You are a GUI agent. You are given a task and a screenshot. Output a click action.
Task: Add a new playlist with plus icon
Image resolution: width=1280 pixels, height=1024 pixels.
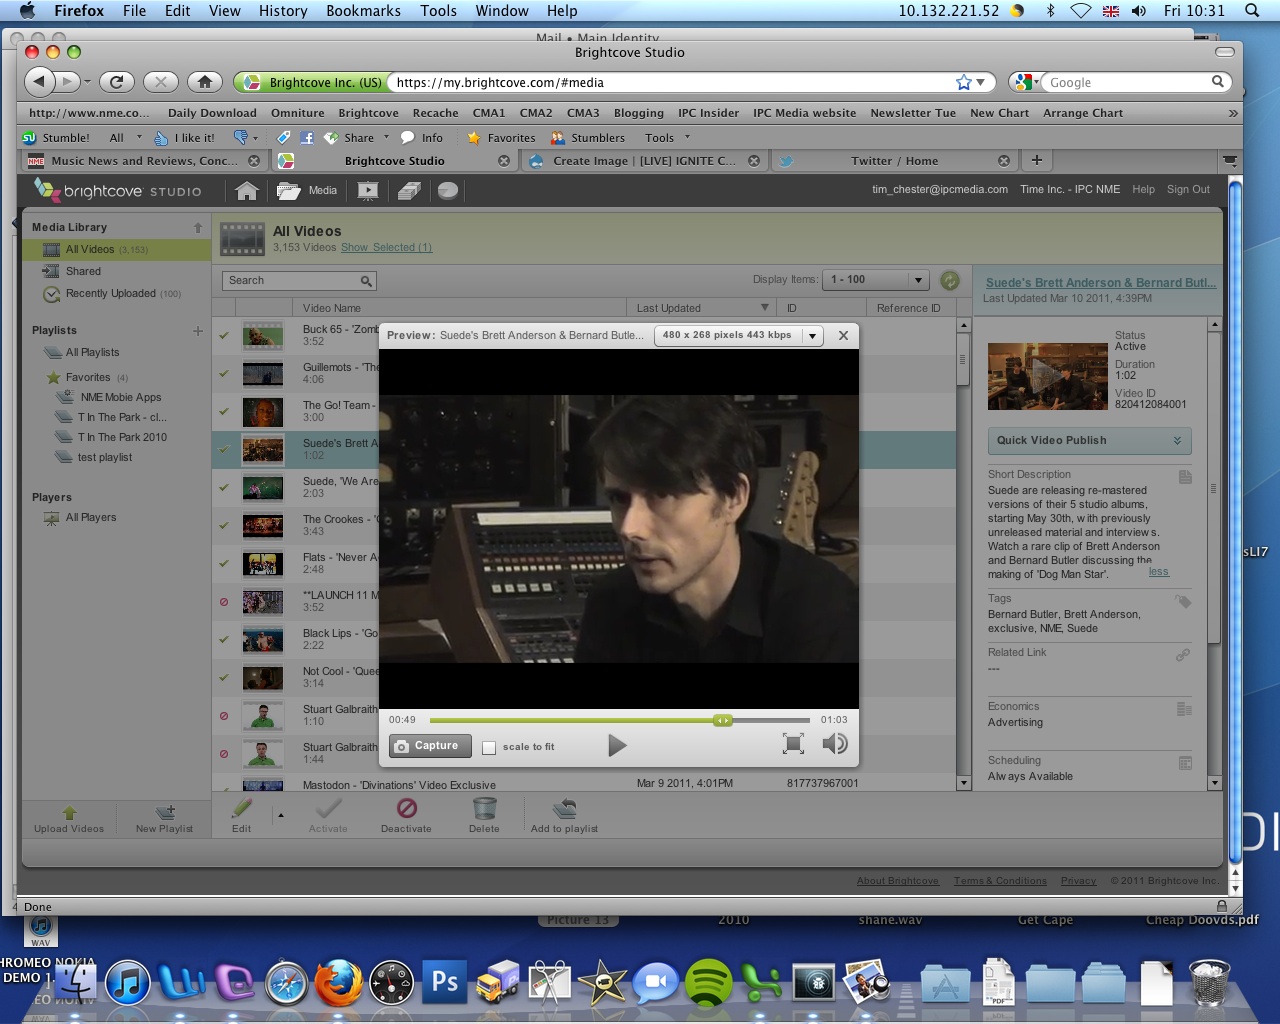[197, 331]
